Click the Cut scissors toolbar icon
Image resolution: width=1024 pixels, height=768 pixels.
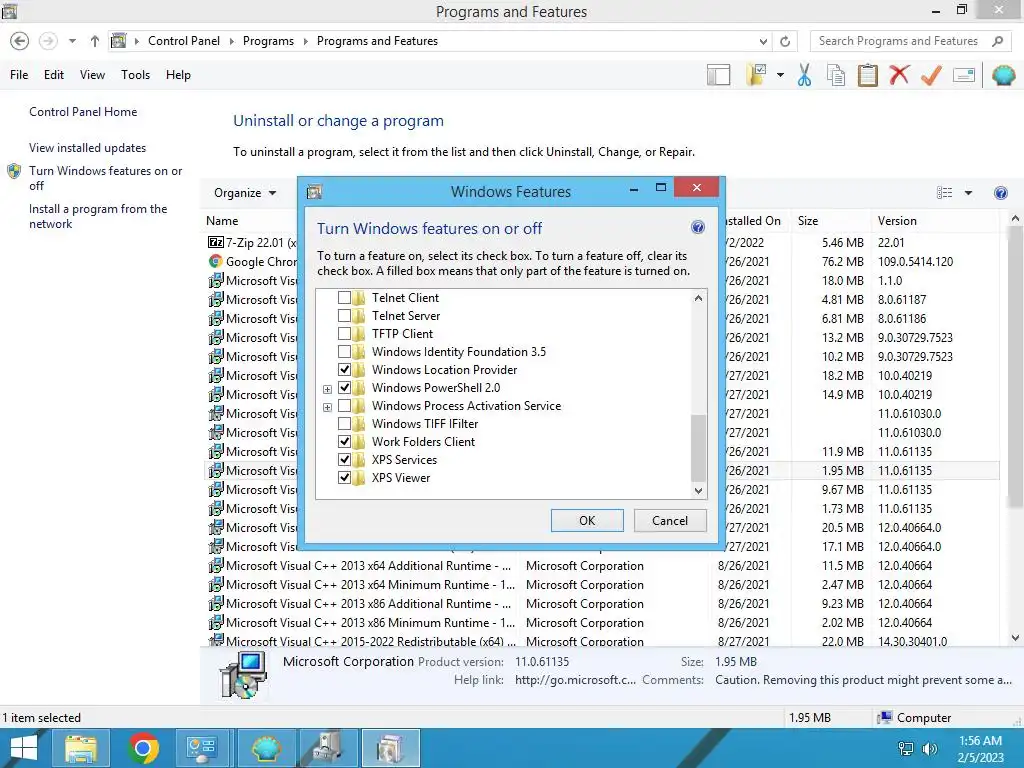(804, 75)
